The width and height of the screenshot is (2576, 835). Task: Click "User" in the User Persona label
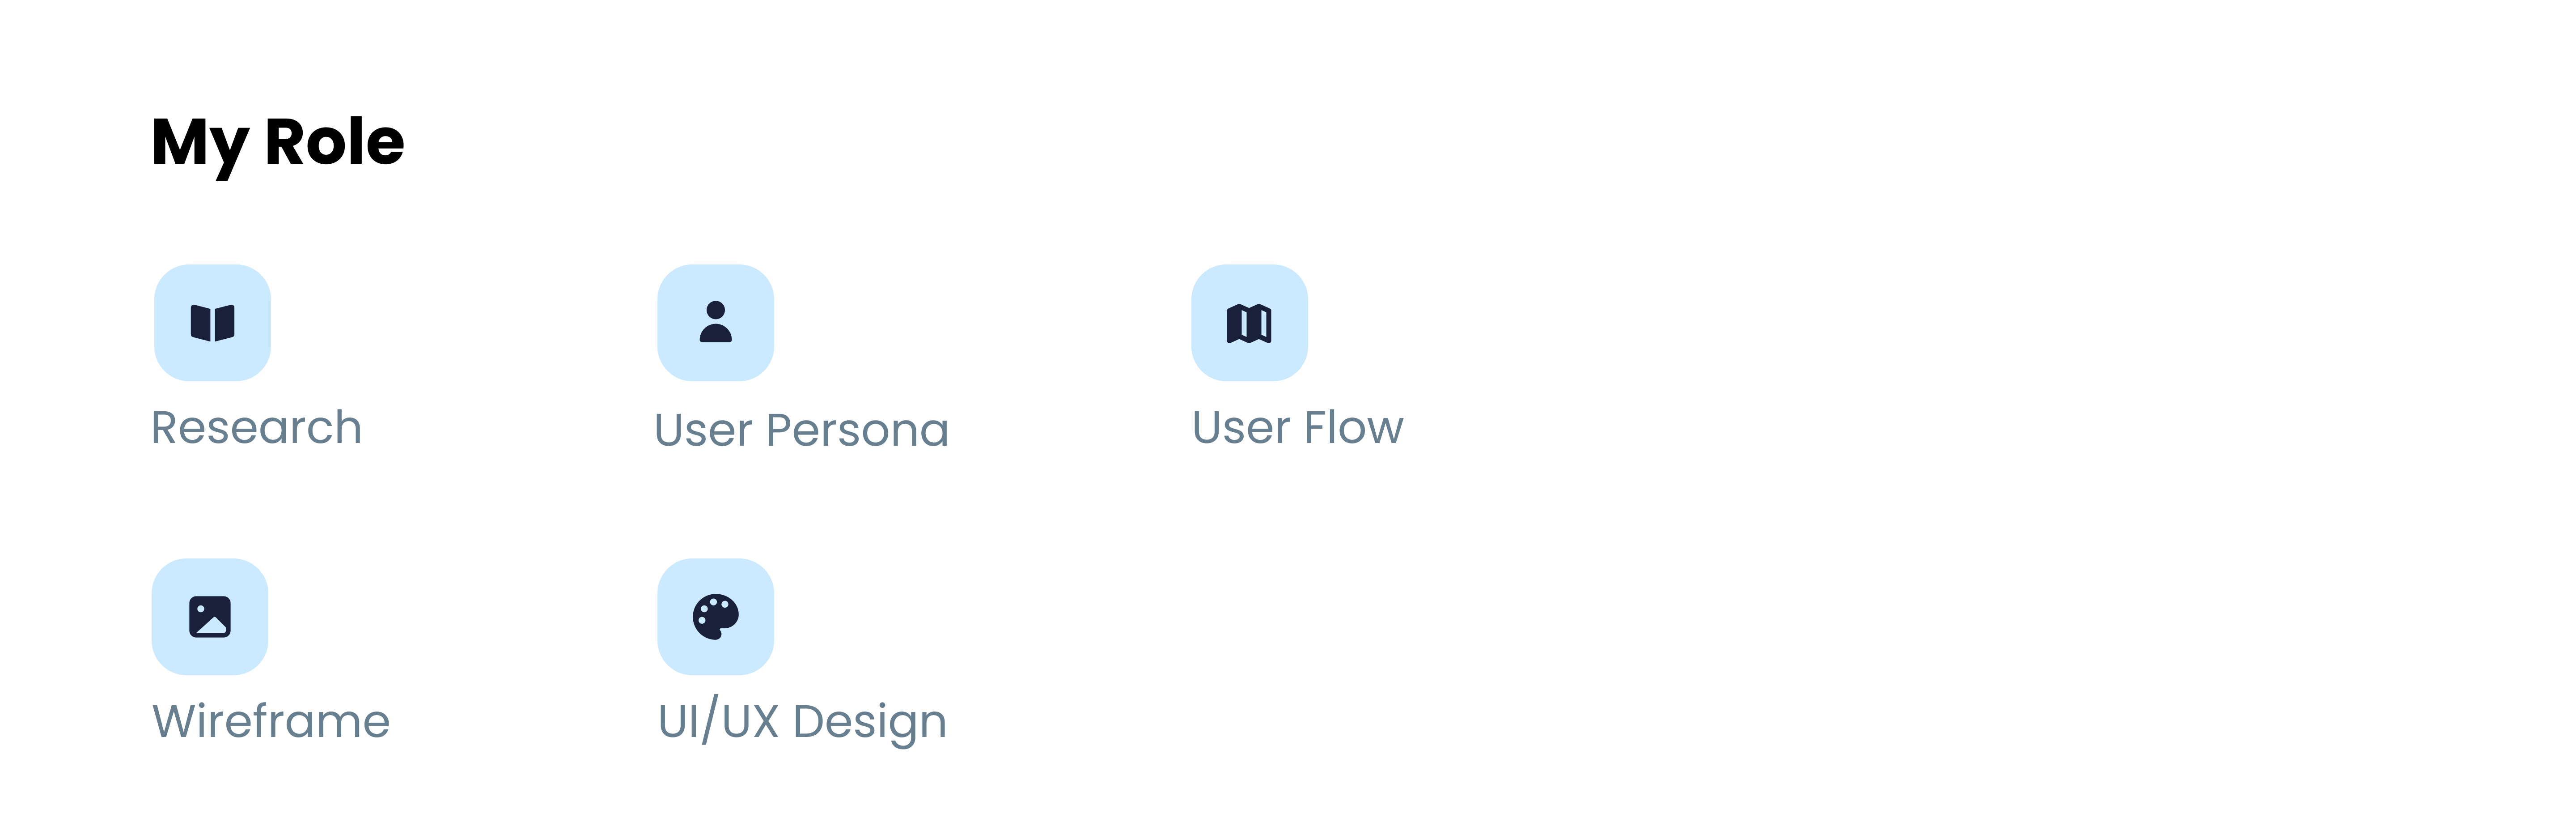(x=703, y=430)
